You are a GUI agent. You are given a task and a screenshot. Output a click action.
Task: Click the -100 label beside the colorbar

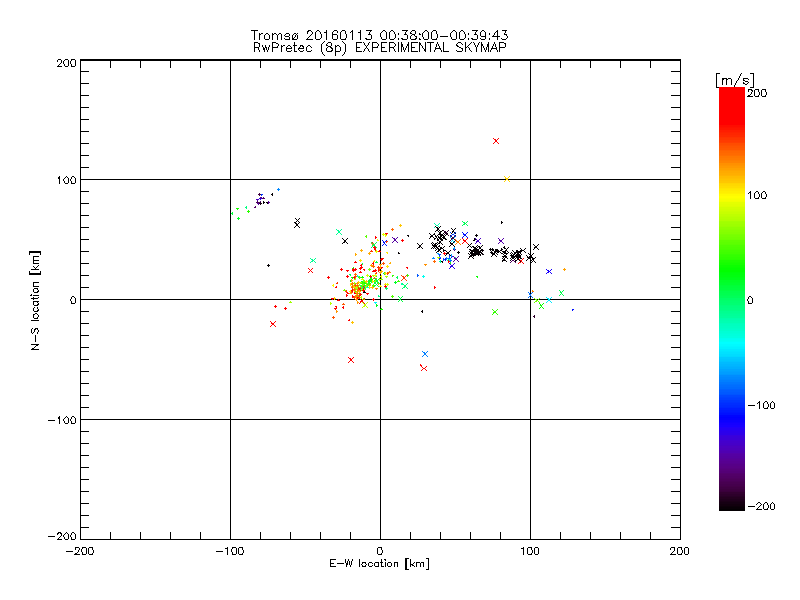coord(767,405)
